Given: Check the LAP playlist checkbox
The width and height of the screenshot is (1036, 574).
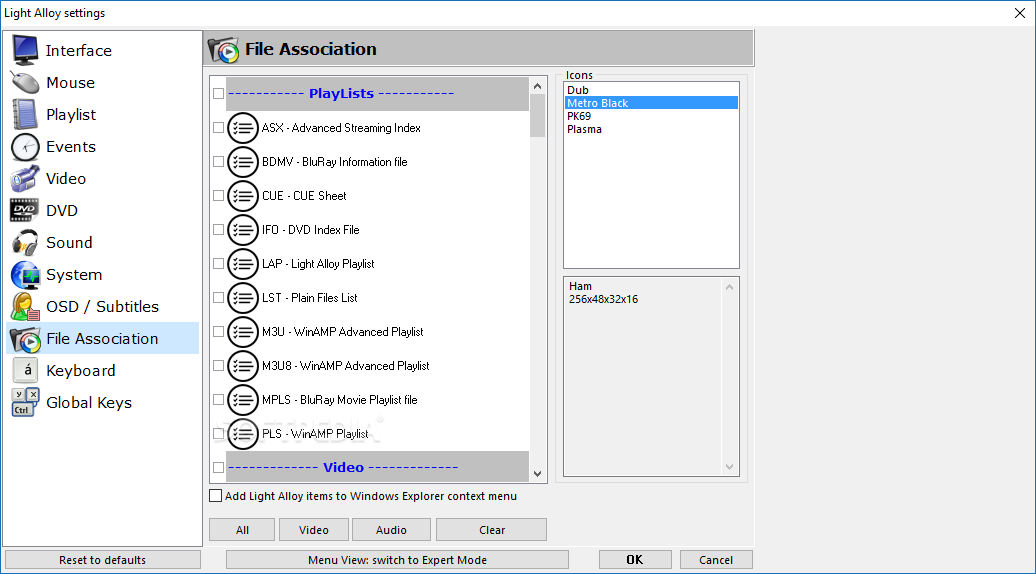Looking at the screenshot, I should click(x=218, y=264).
